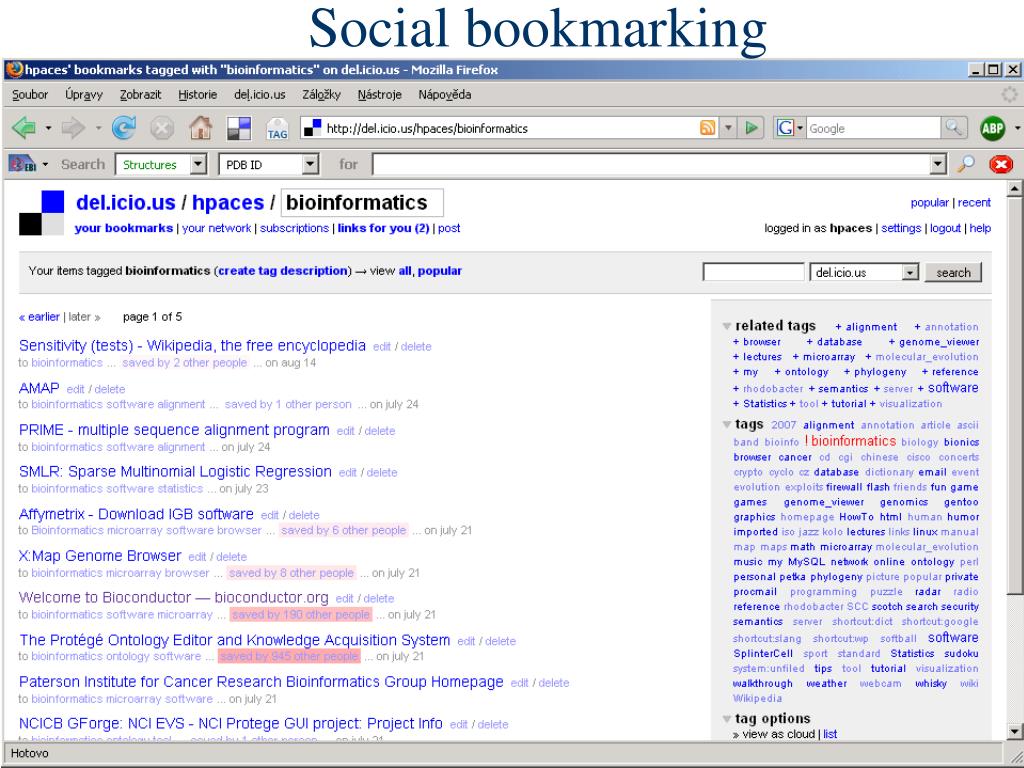This screenshot has height=768, width=1024.
Task: Collapse the tags section triangle
Action: coord(726,424)
